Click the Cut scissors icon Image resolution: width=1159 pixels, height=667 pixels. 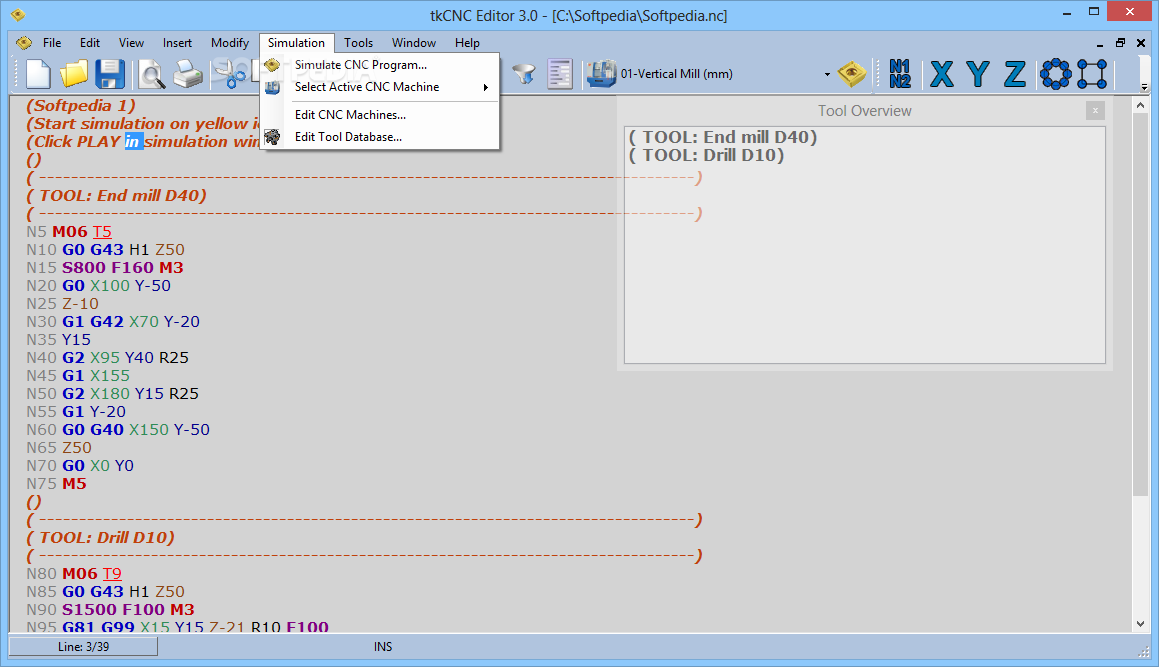pyautogui.click(x=231, y=75)
